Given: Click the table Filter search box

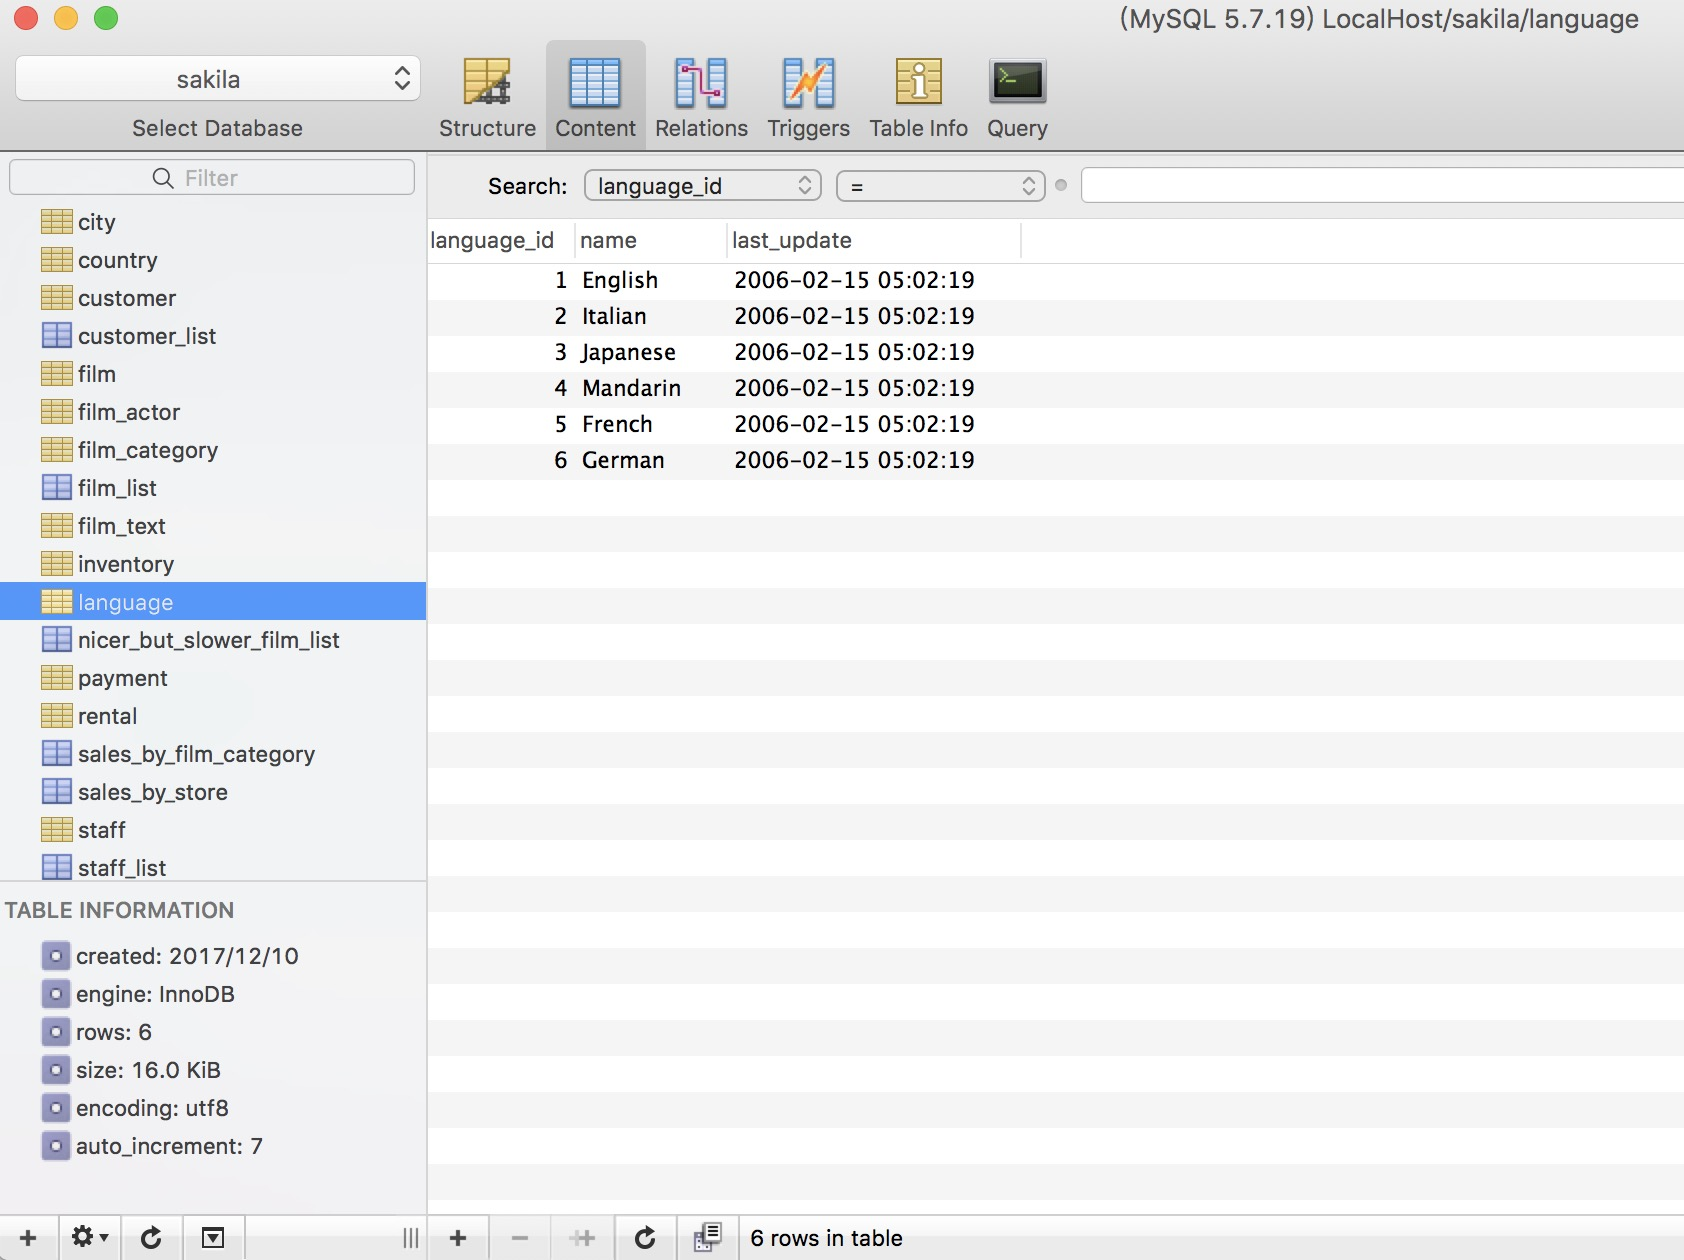Looking at the screenshot, I should click(212, 178).
